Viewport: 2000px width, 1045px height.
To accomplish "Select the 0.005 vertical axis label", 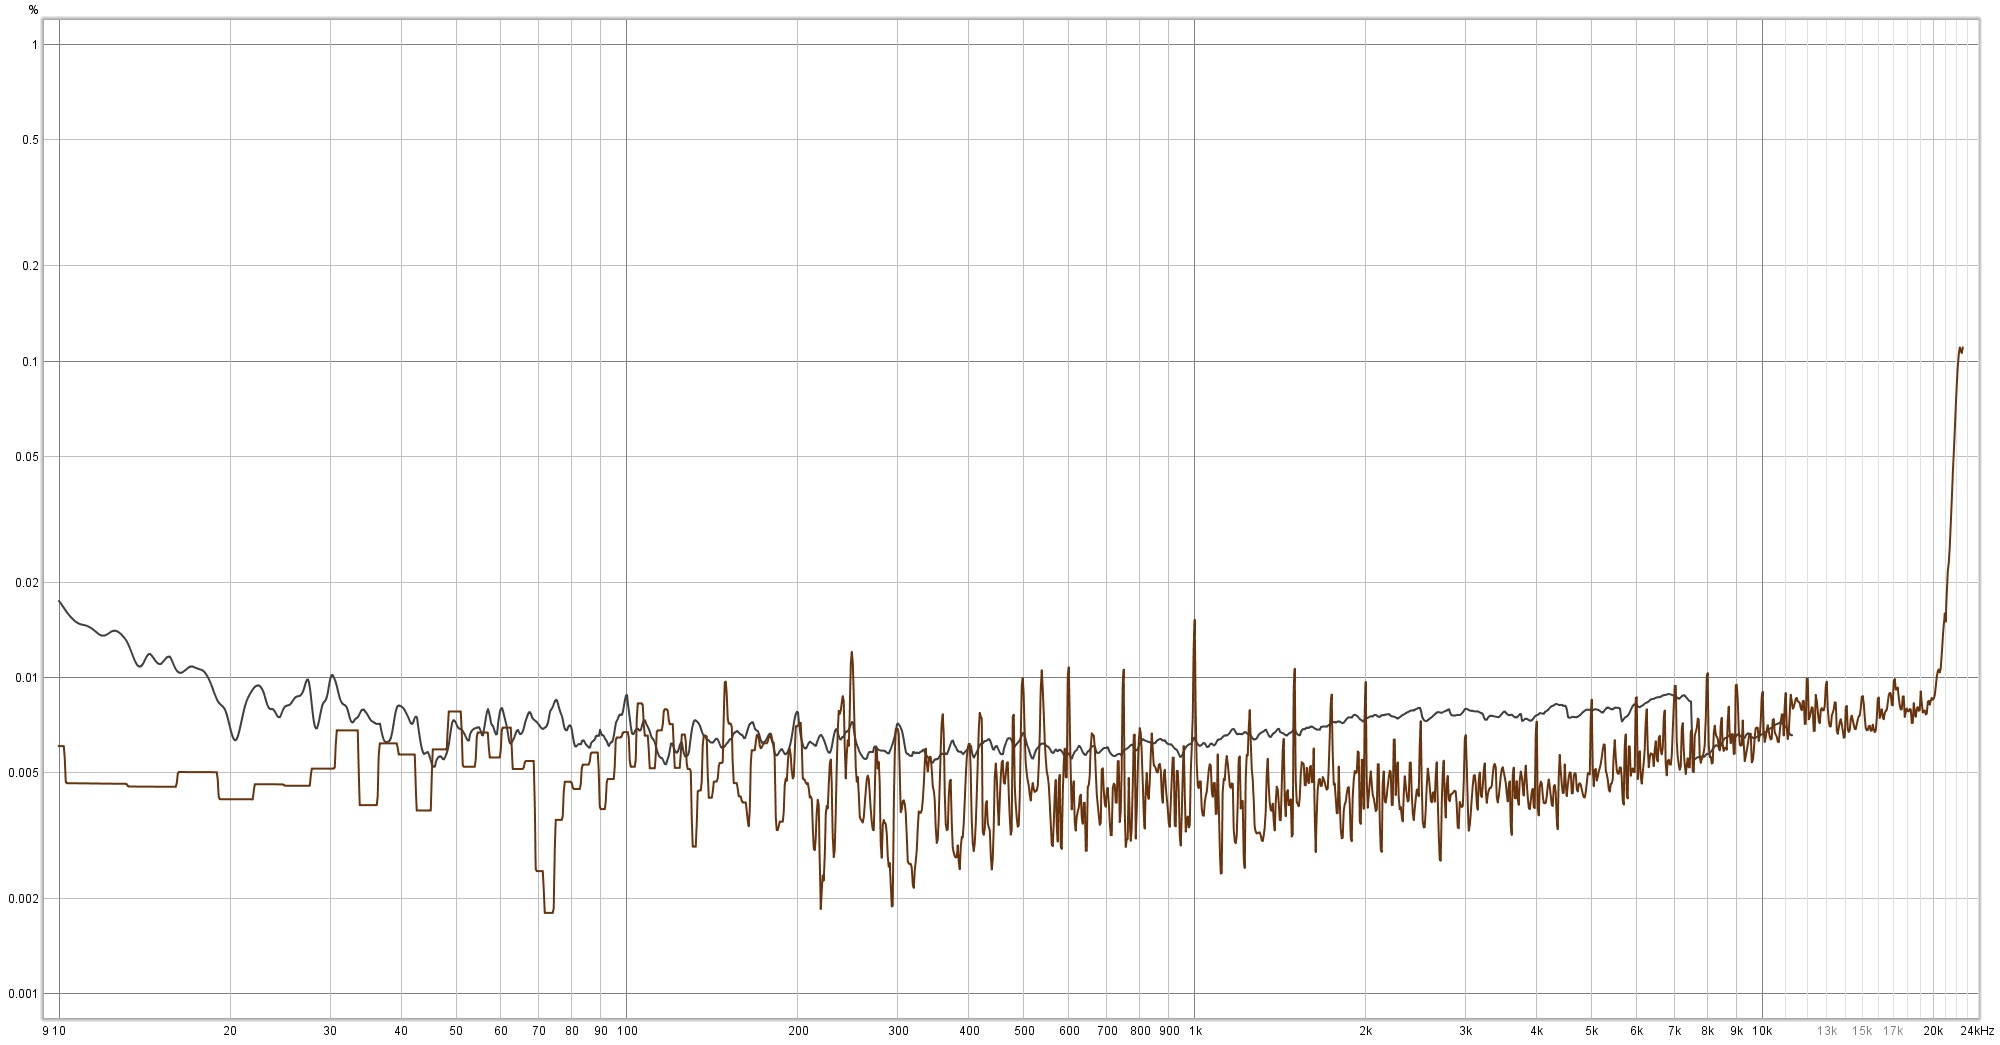I will 25,773.
